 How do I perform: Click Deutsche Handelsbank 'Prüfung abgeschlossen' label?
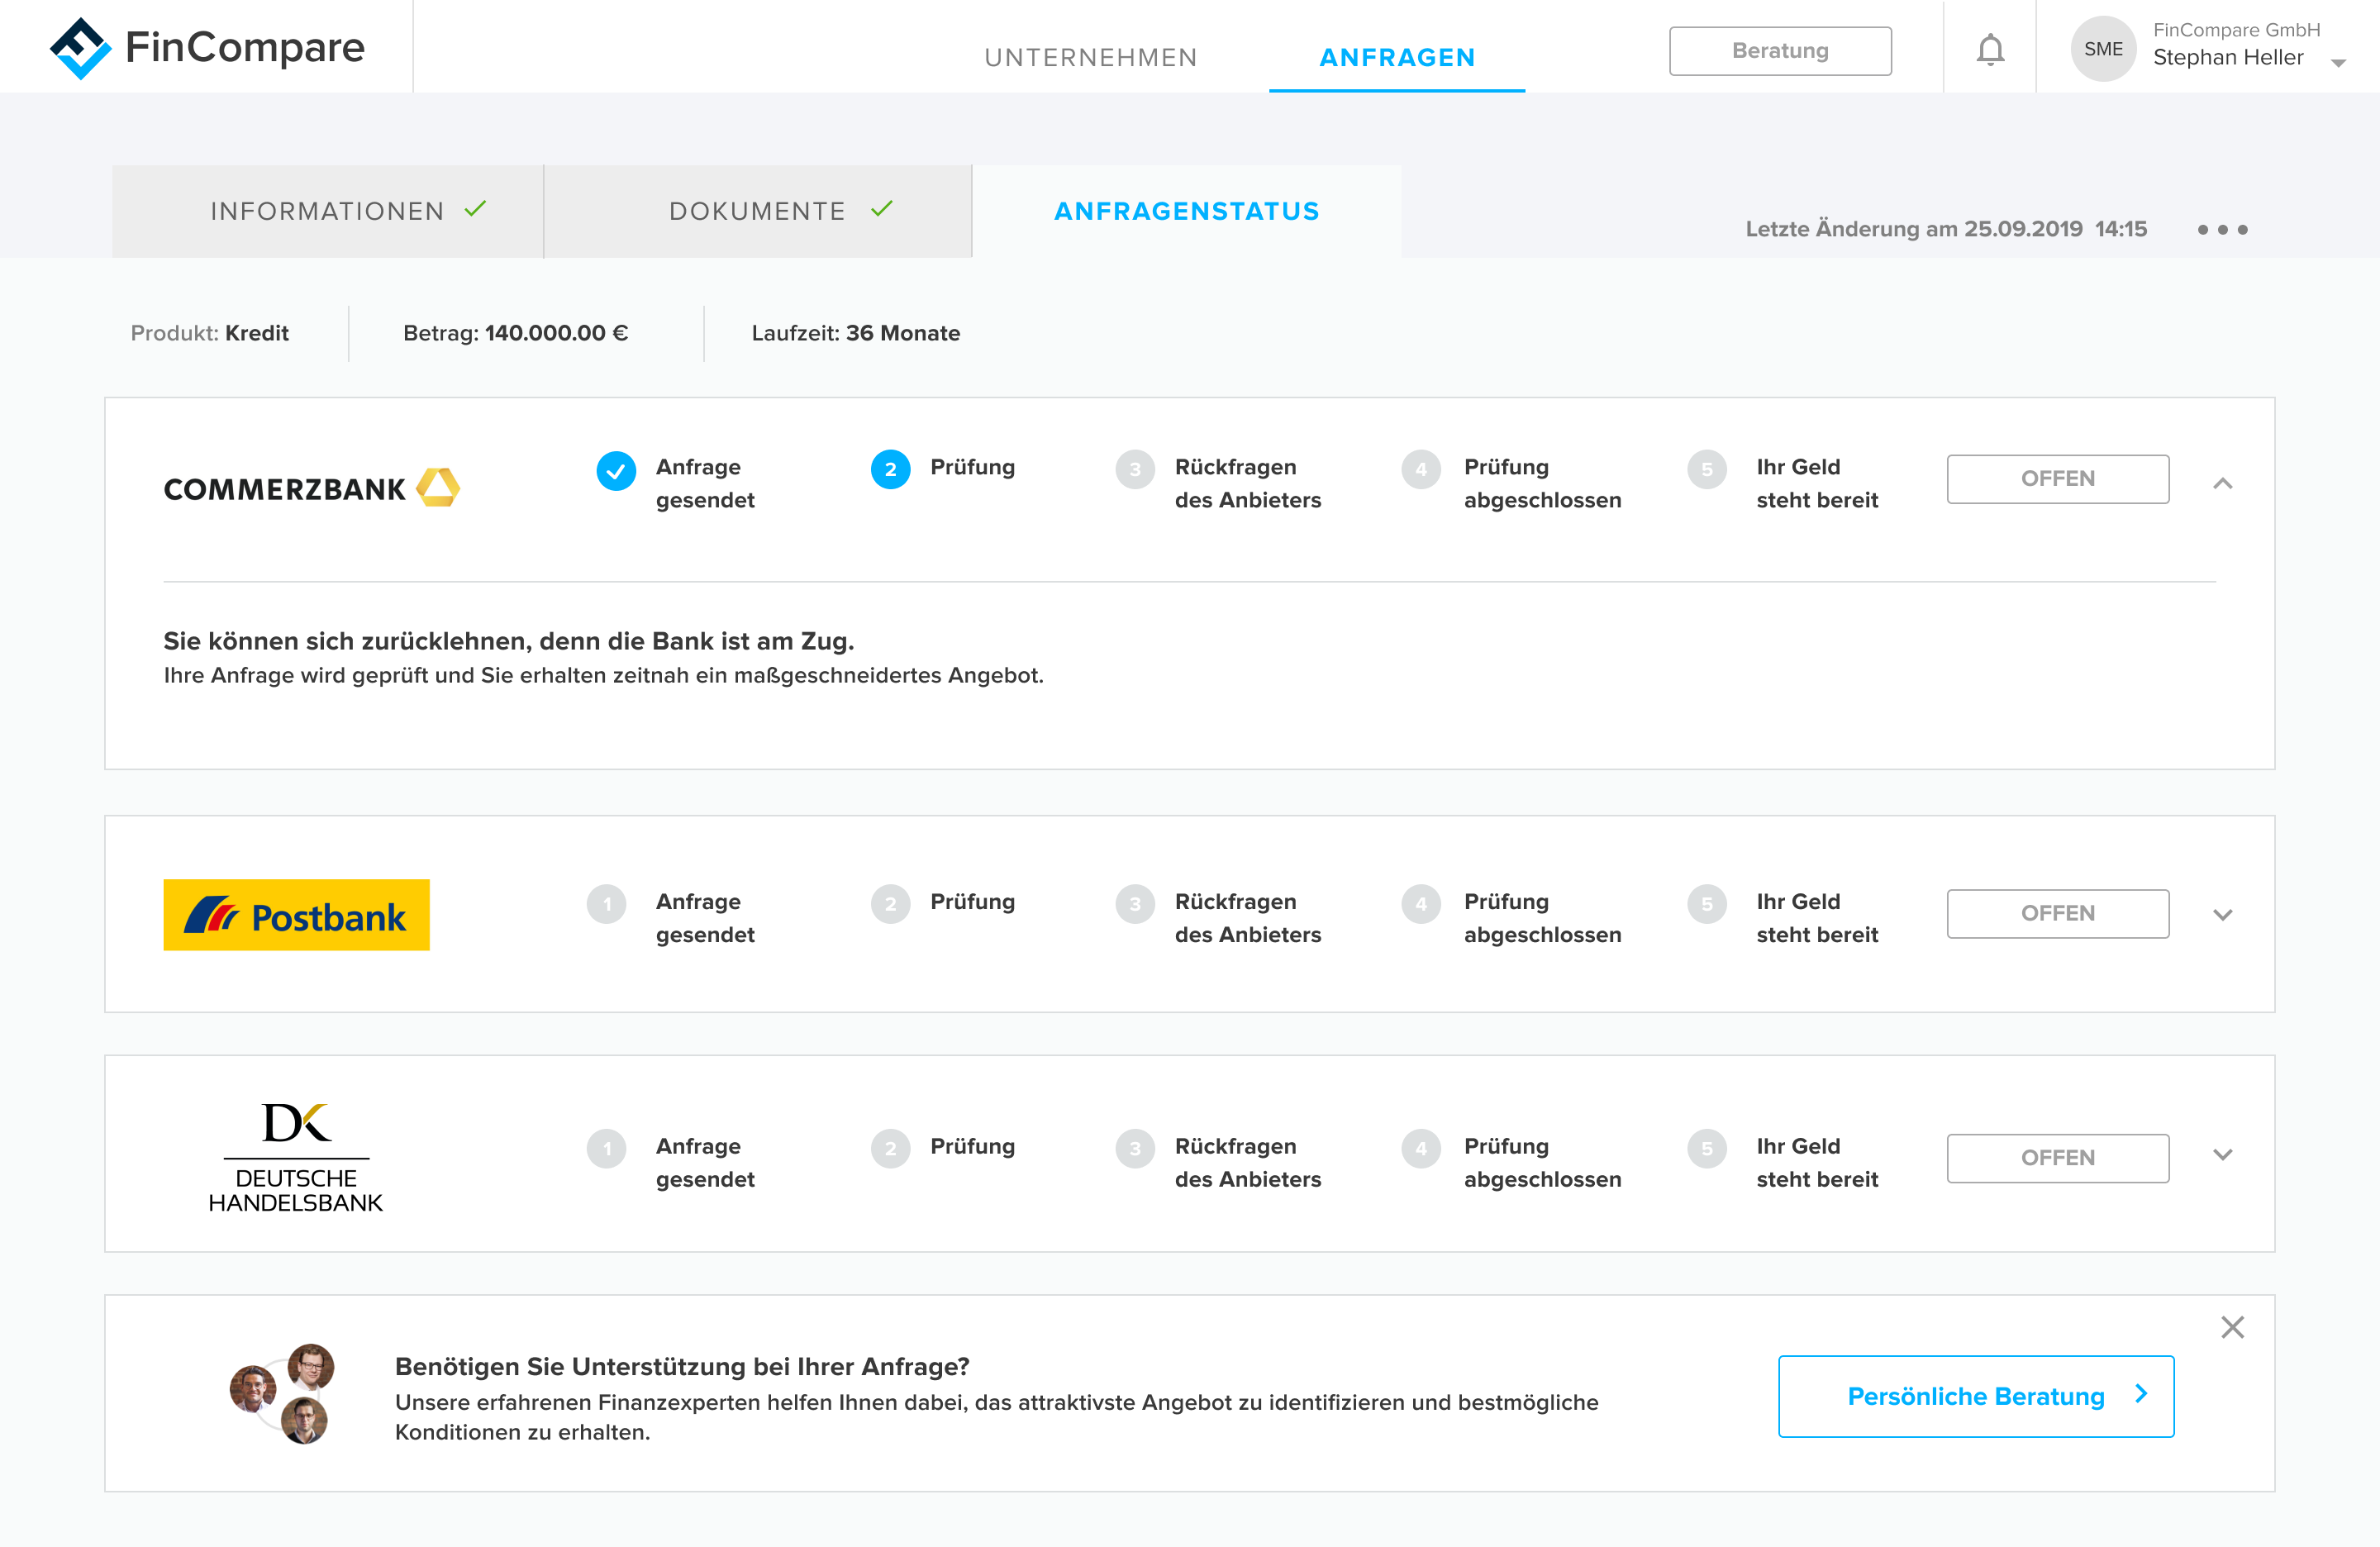1542,1162
